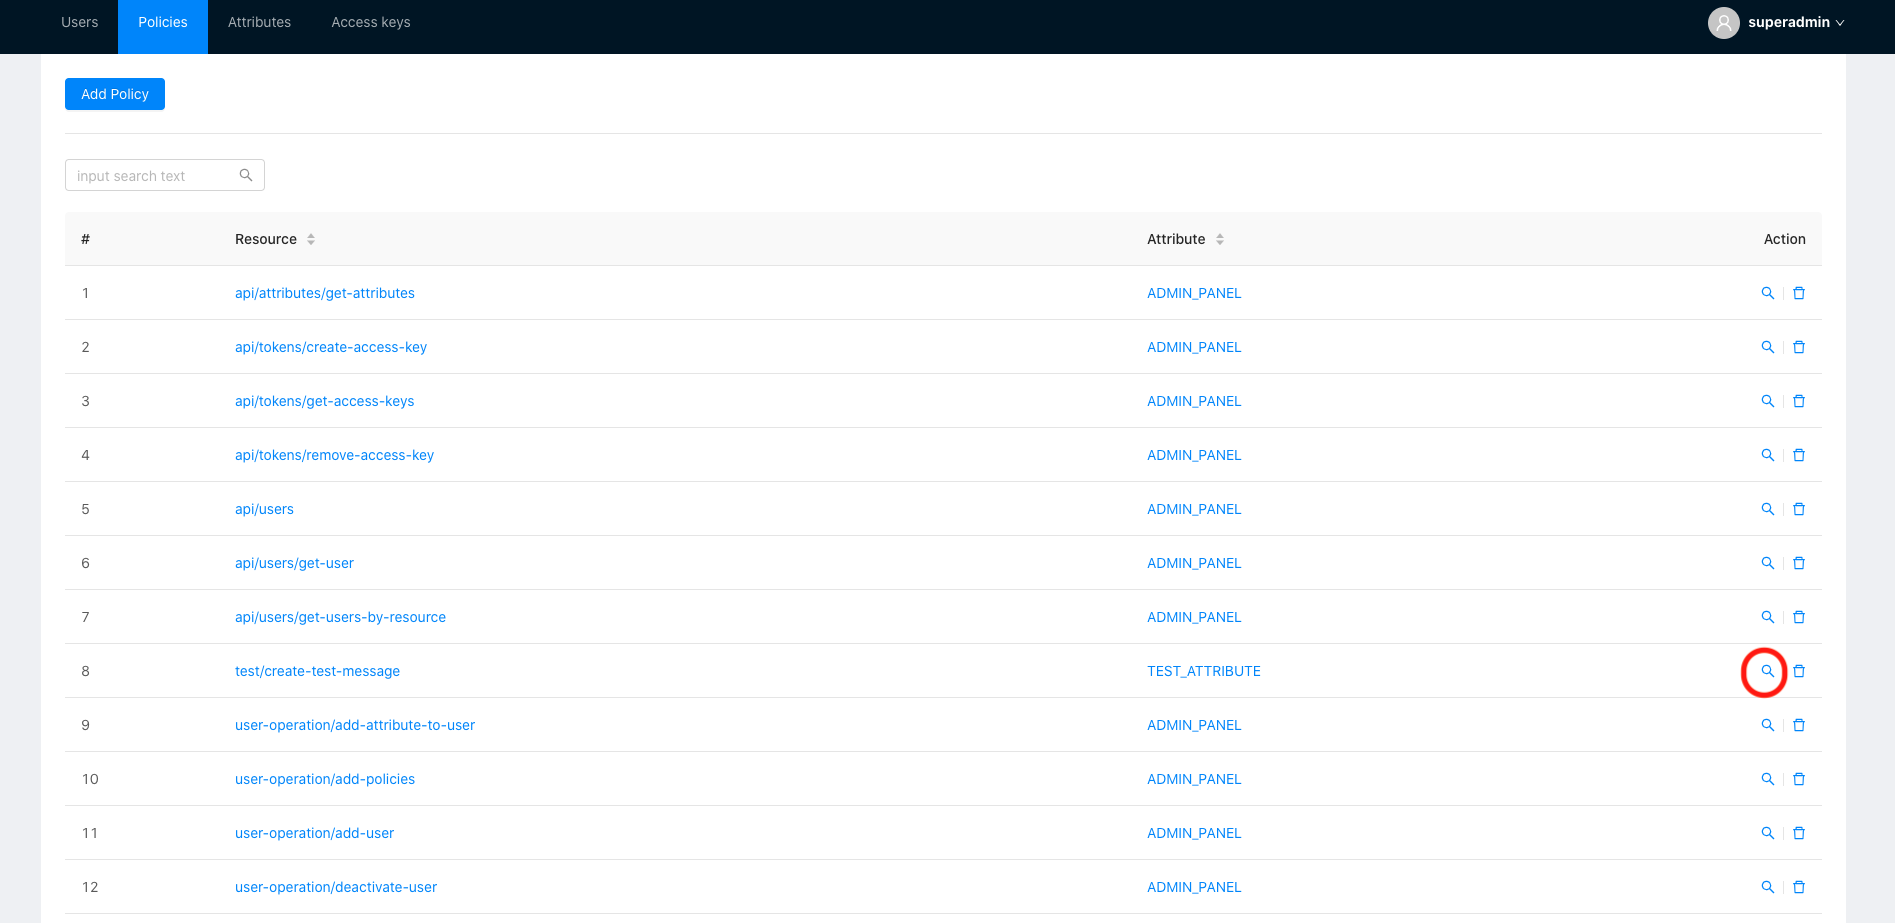View details of user-operation/deactivate-user policy
The image size is (1895, 923).
(1768, 887)
